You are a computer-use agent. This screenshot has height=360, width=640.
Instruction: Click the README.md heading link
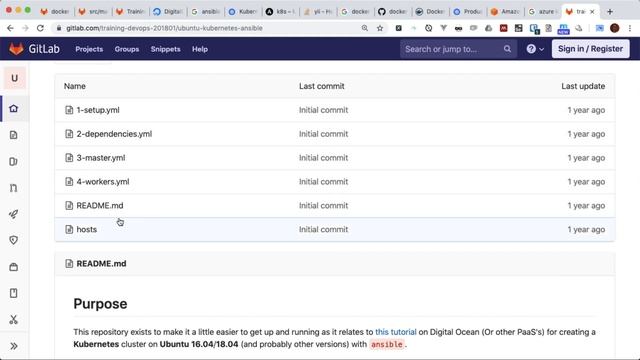click(101, 264)
